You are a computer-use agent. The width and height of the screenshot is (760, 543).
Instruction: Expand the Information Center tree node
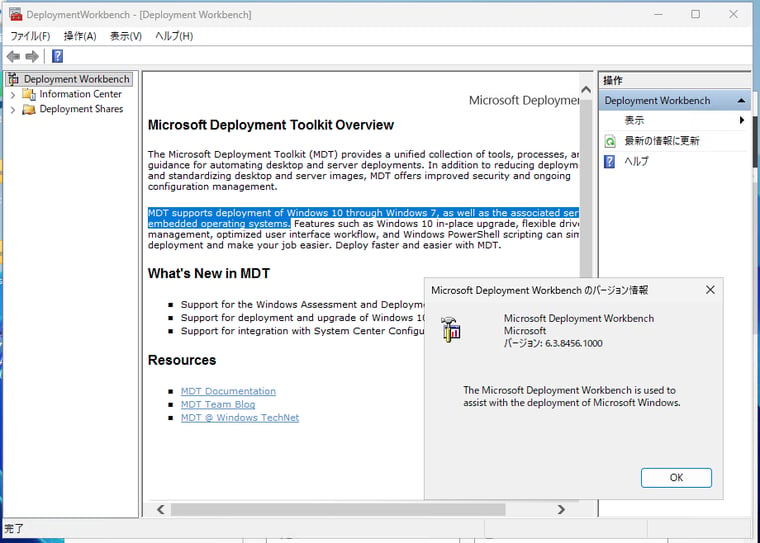pyautogui.click(x=13, y=95)
